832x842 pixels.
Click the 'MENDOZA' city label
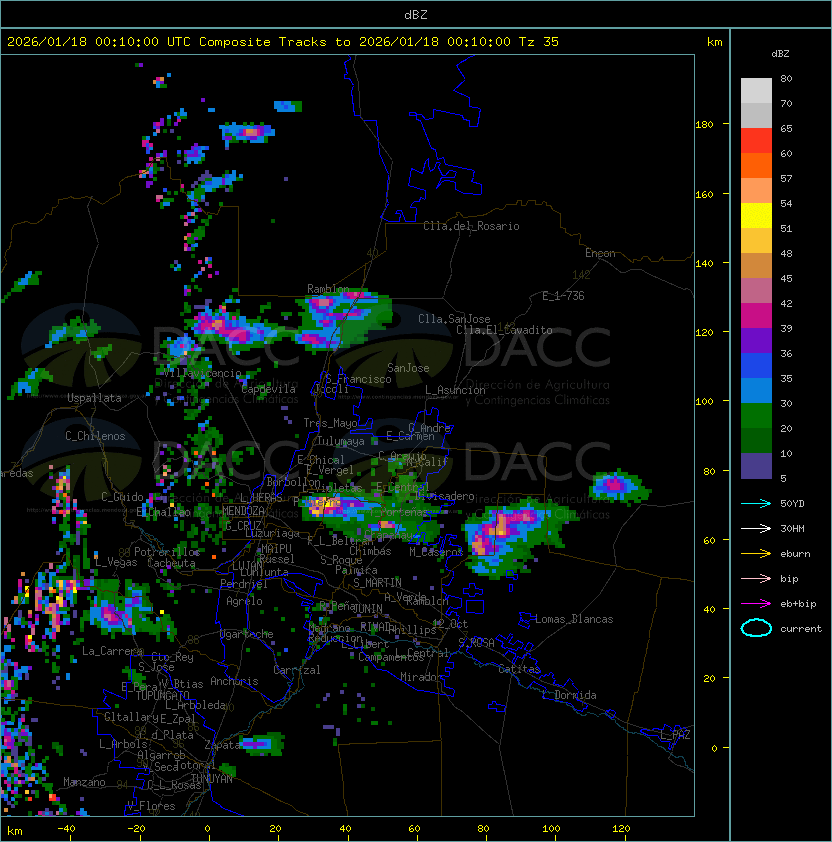coord(243,511)
